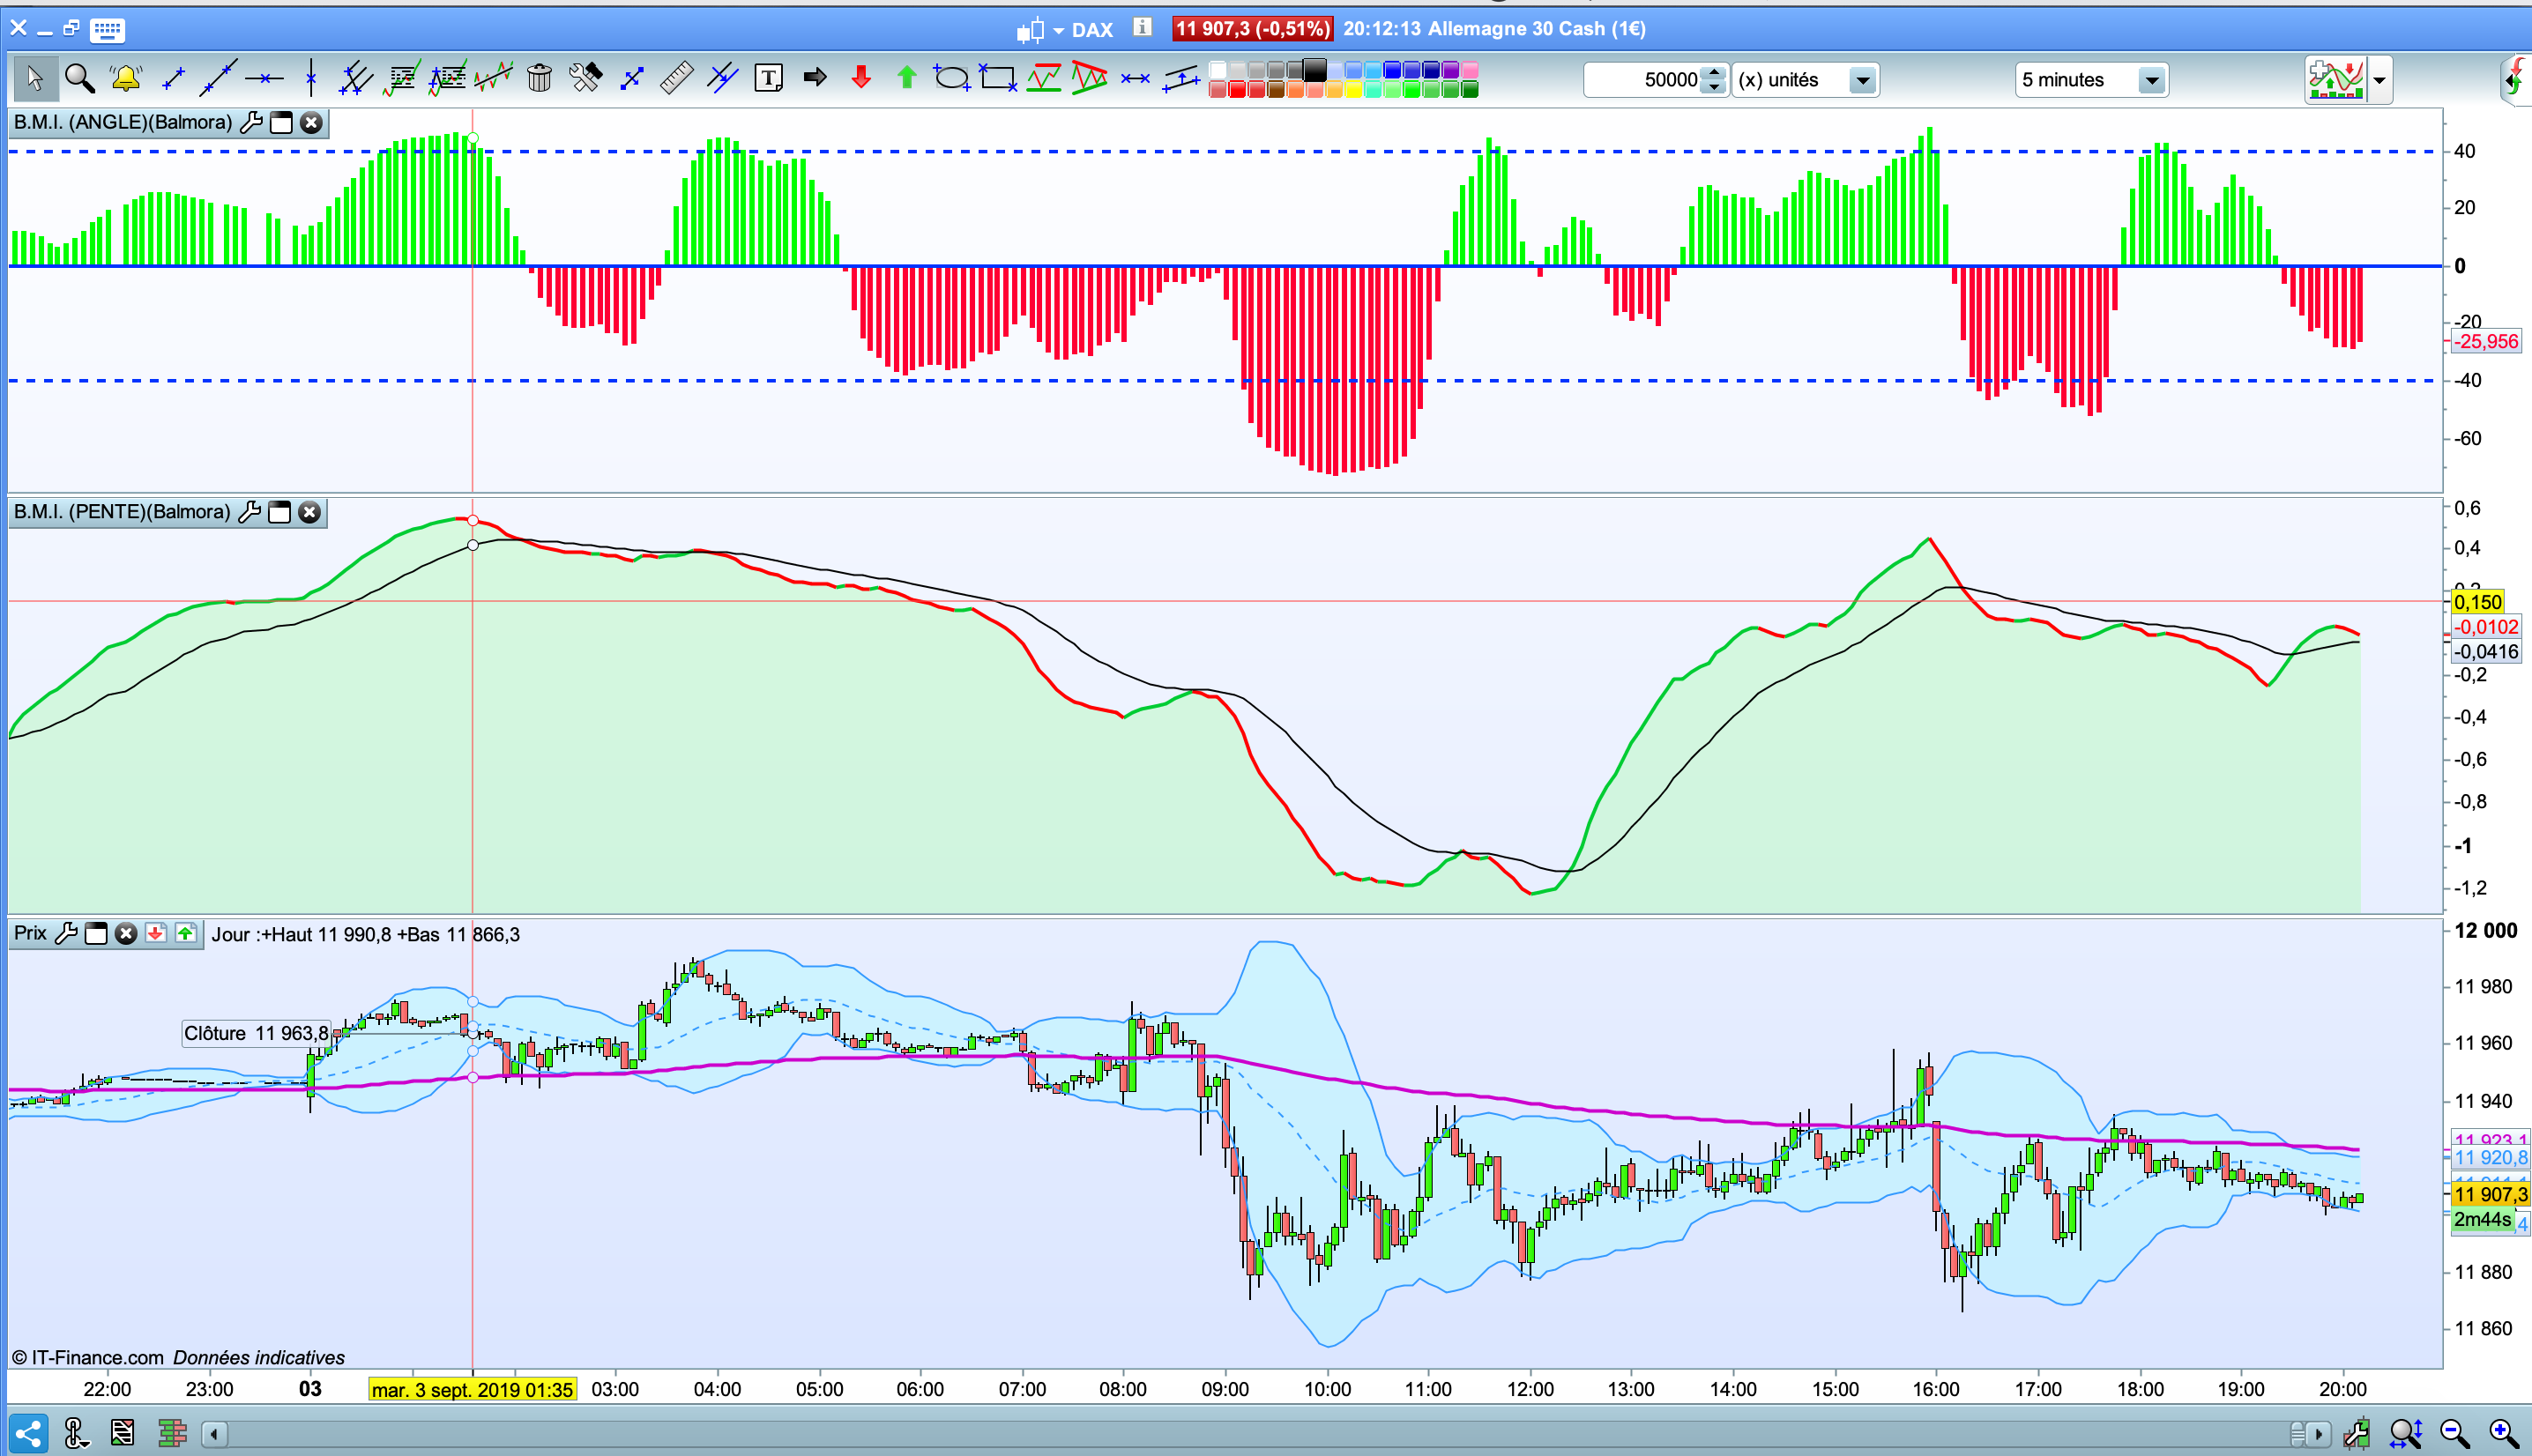Open the 5 minutes timeframe dropdown
Viewport: 2532px width, 1456px height.
[x=2150, y=80]
